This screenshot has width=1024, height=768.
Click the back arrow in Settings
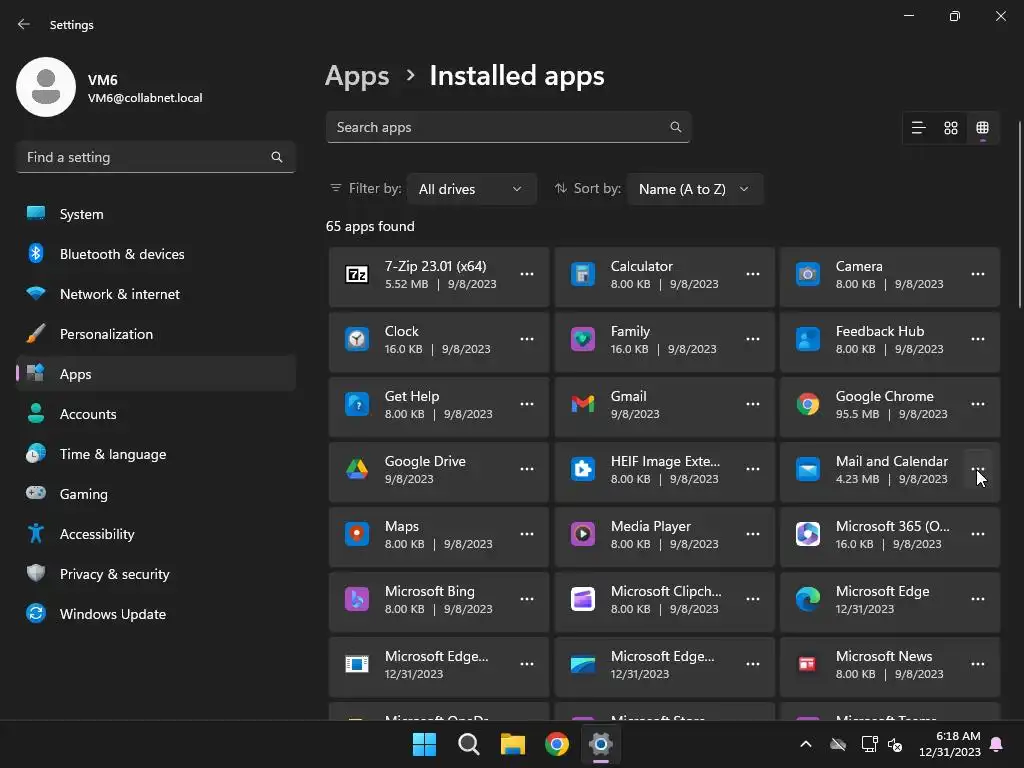pos(24,24)
